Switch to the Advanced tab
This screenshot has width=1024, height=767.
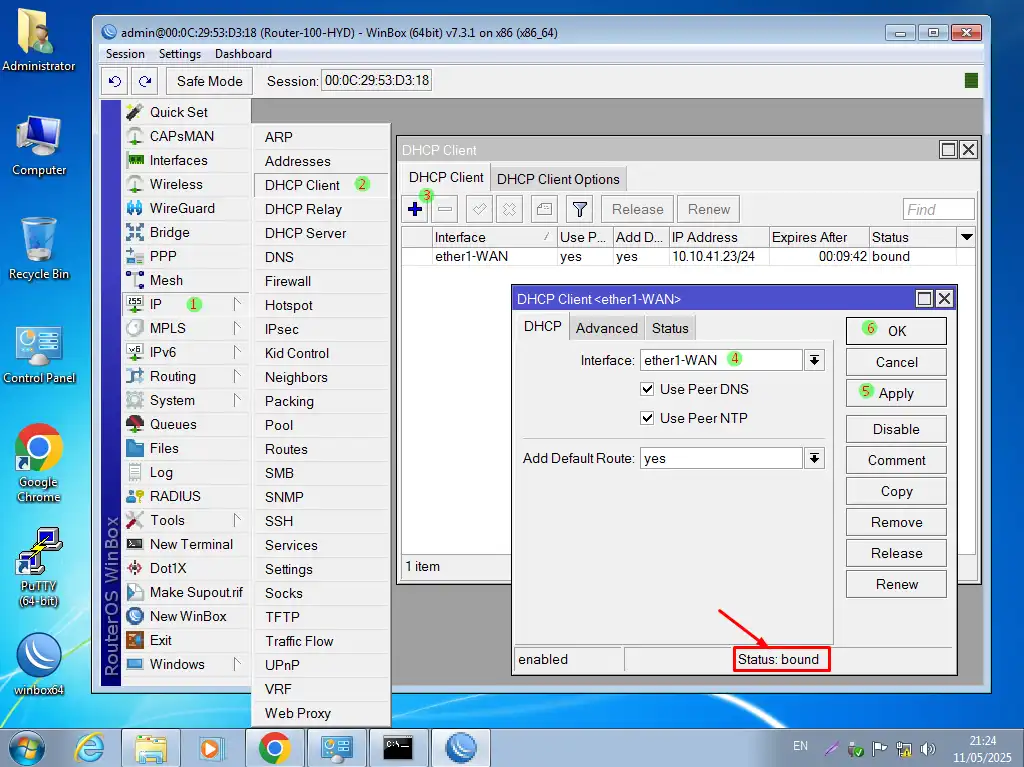pyautogui.click(x=606, y=328)
